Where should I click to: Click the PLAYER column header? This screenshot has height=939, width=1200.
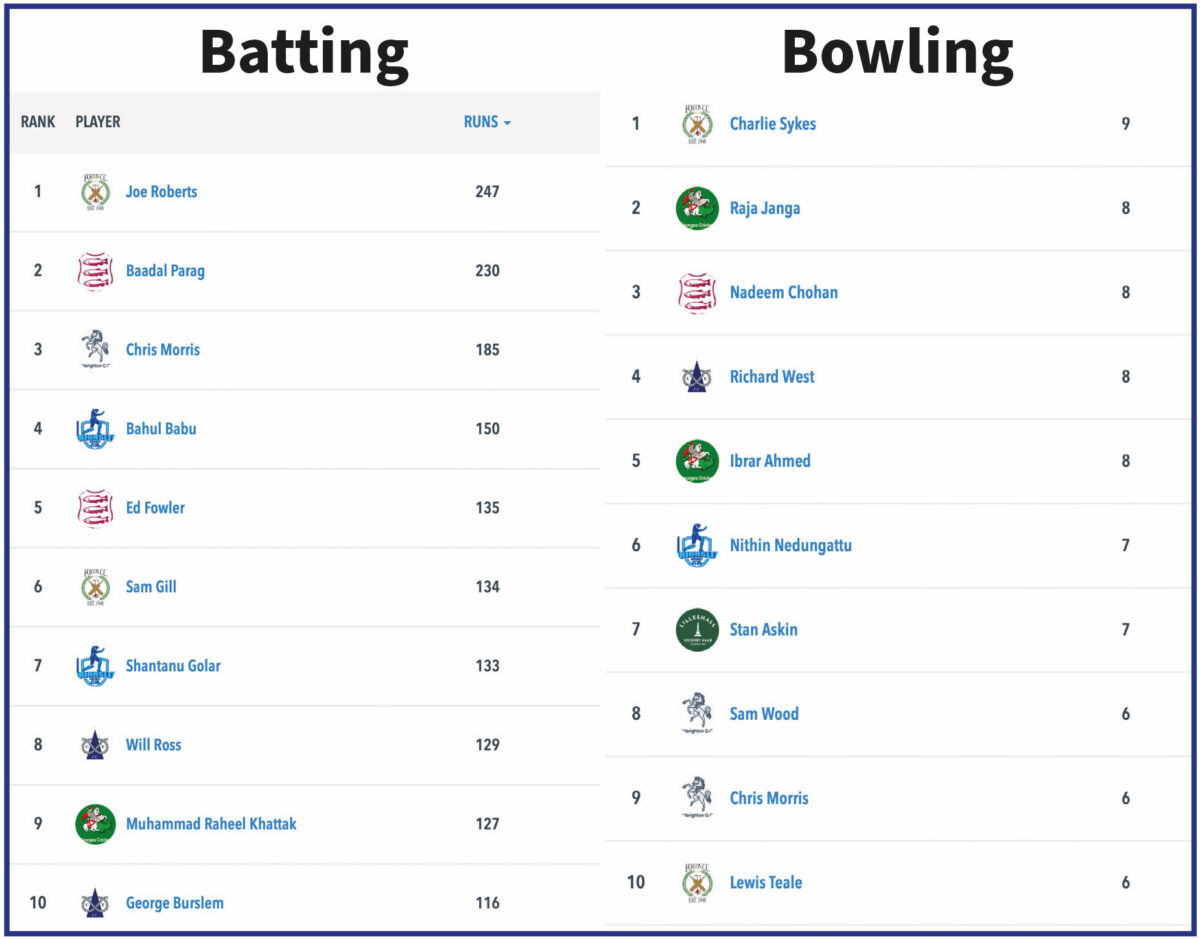98,122
